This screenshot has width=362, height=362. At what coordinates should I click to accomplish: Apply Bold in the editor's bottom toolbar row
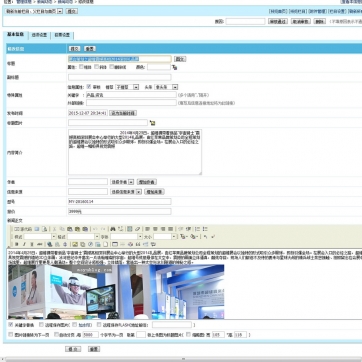(17, 244)
